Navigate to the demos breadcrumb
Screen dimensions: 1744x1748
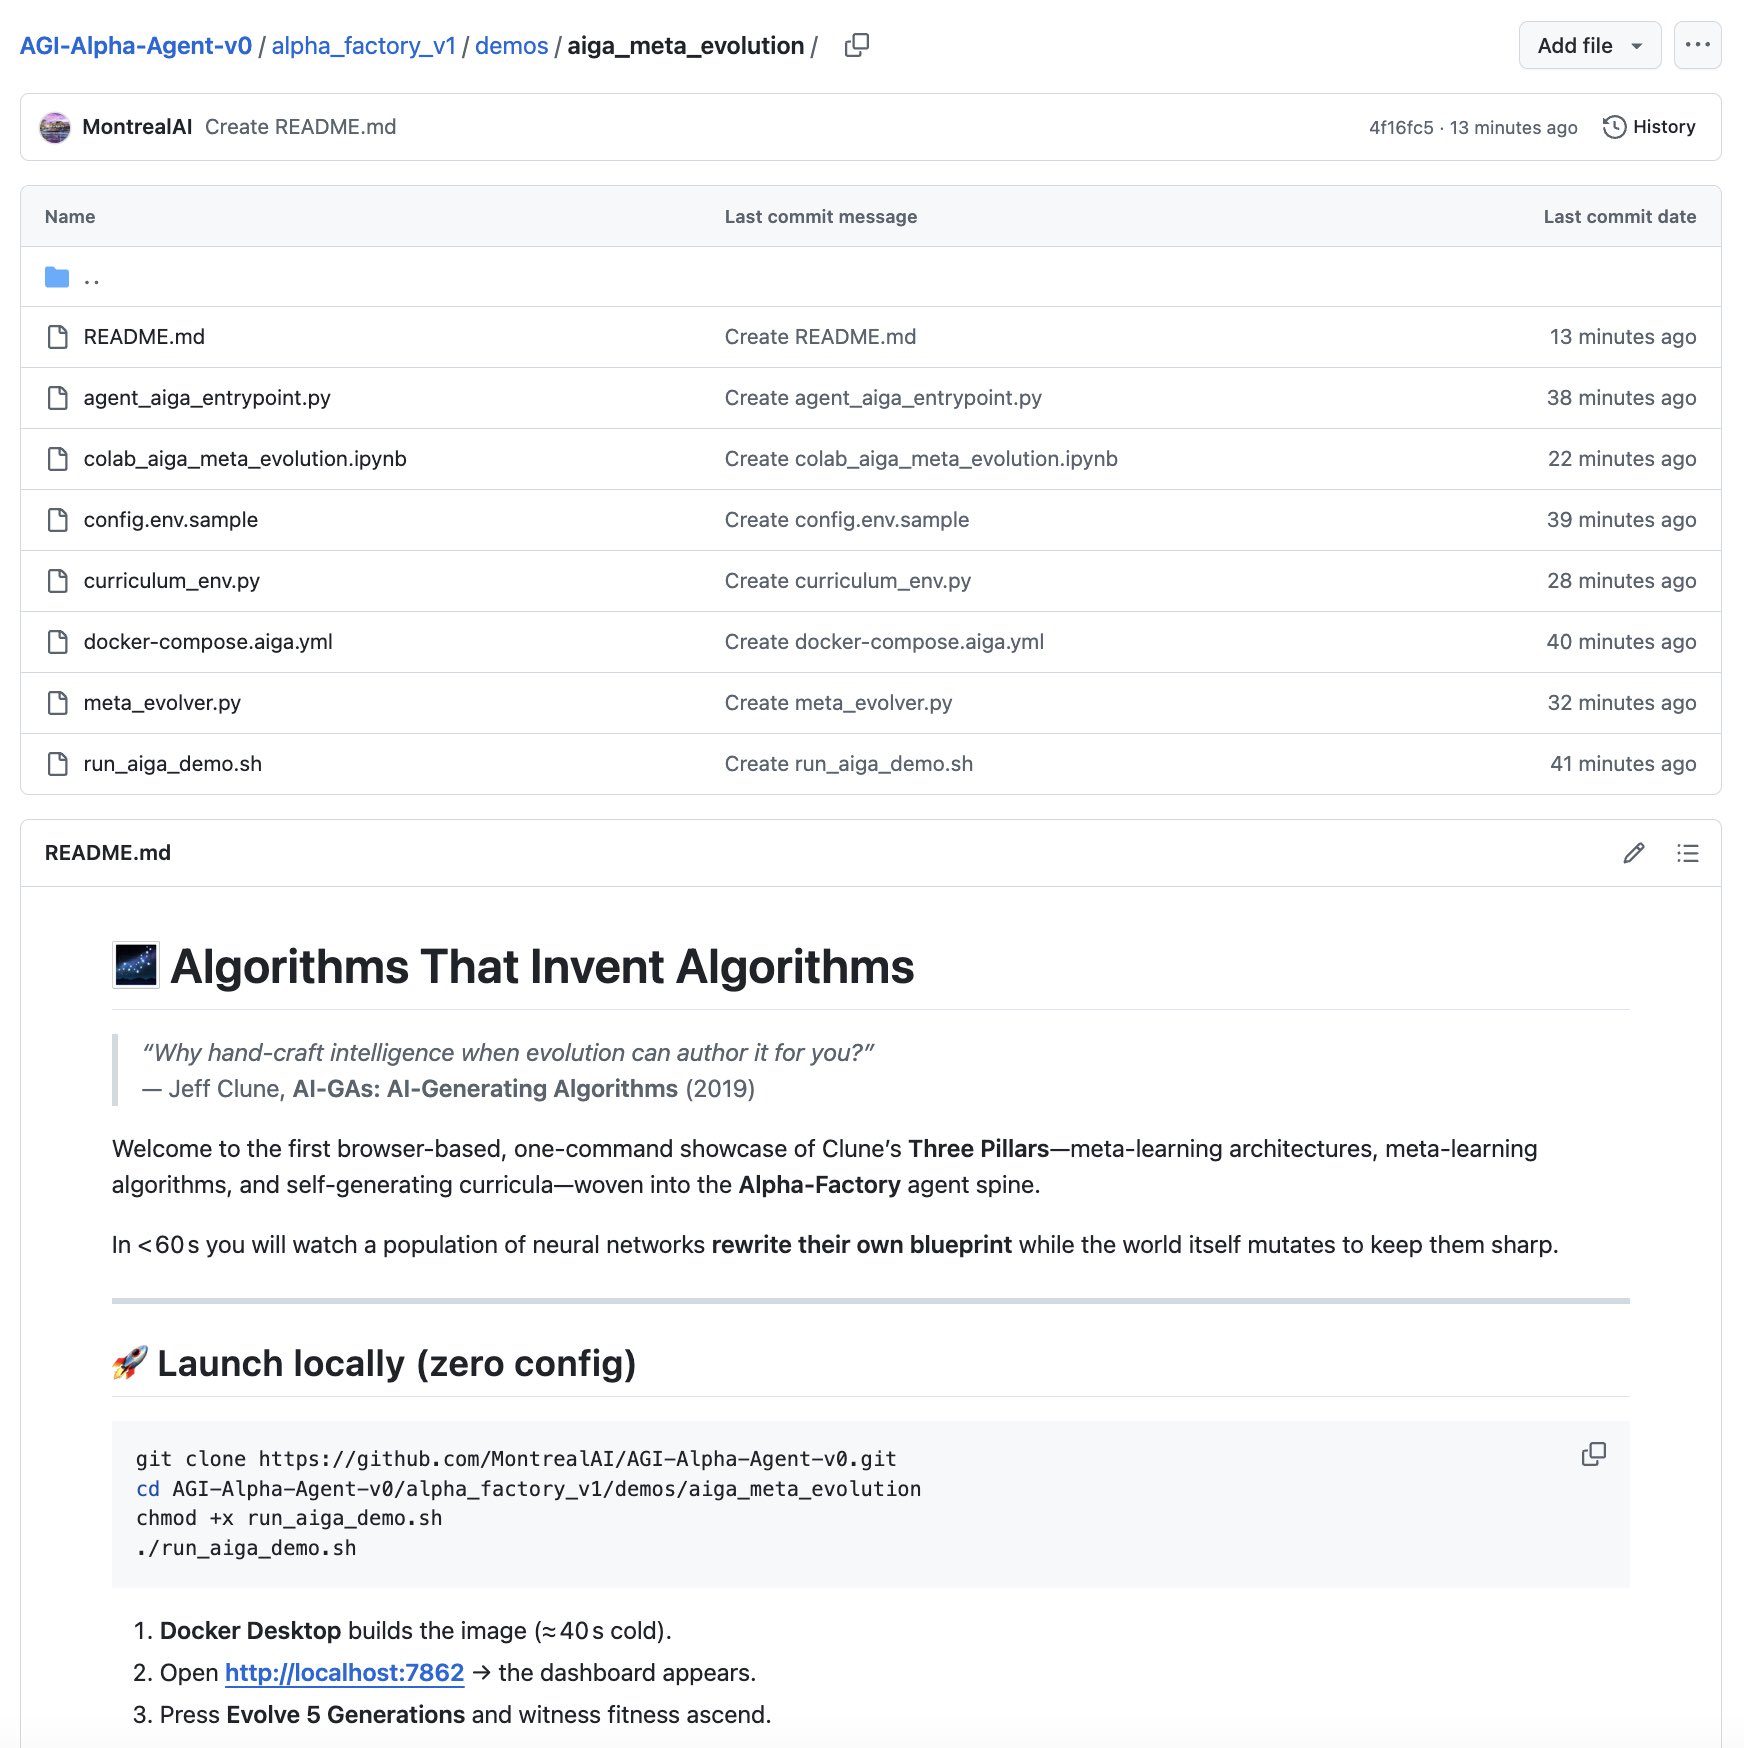point(511,46)
